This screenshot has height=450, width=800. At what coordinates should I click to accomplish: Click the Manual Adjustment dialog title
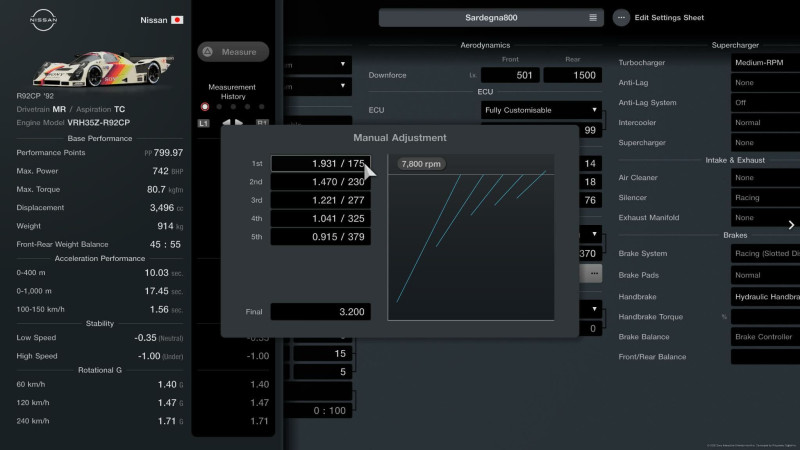pos(399,138)
